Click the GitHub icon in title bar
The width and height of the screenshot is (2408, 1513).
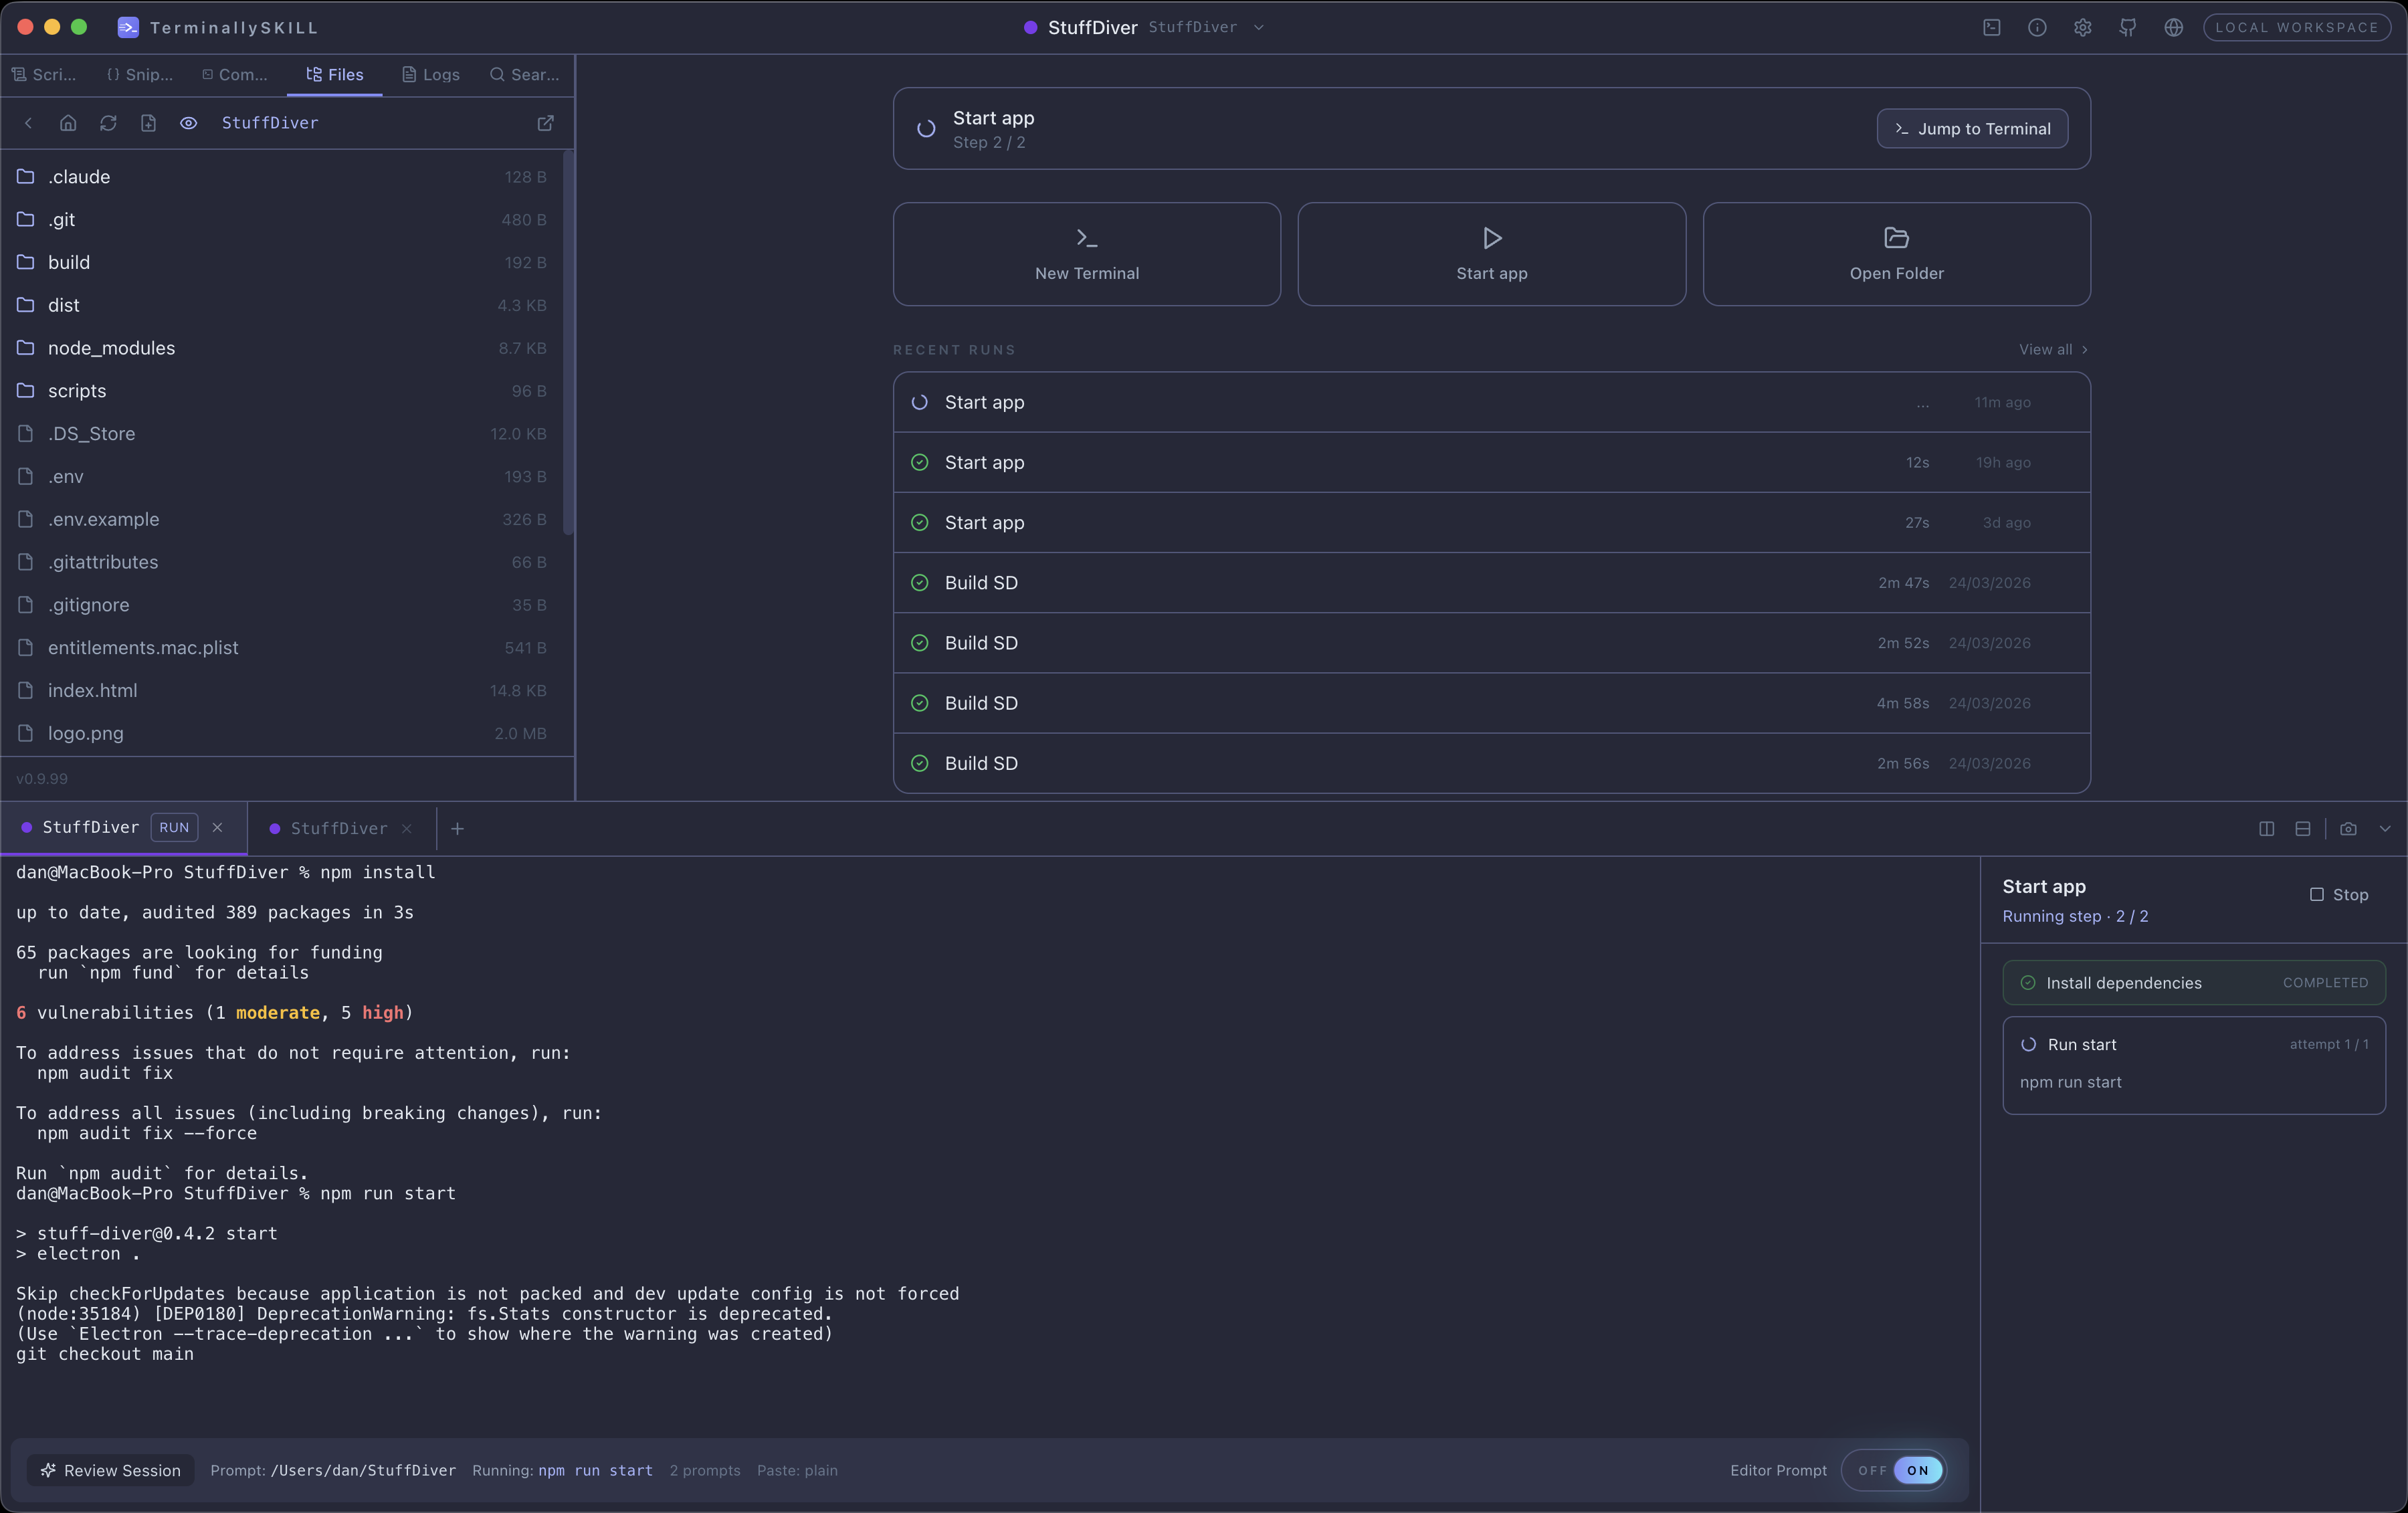pyautogui.click(x=2128, y=28)
